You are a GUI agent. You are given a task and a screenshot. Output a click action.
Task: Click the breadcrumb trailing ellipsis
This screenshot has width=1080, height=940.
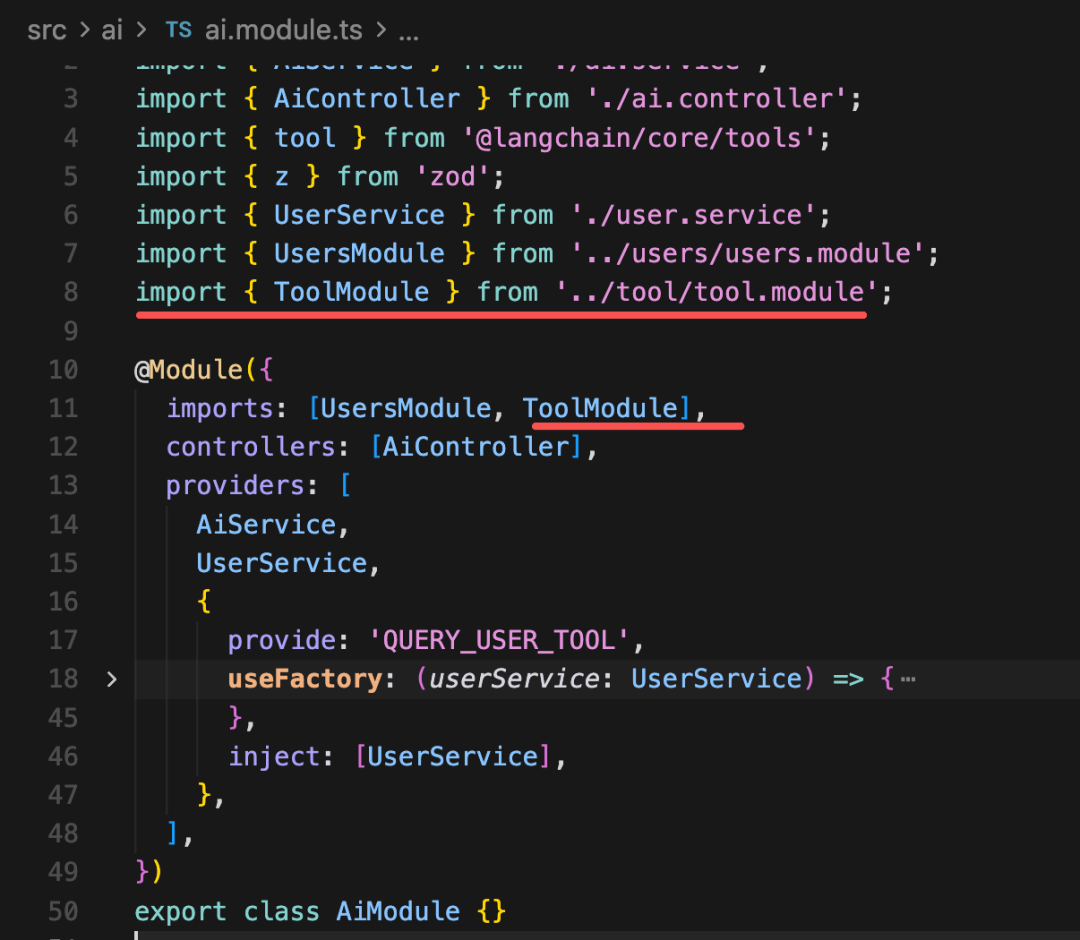408,33
